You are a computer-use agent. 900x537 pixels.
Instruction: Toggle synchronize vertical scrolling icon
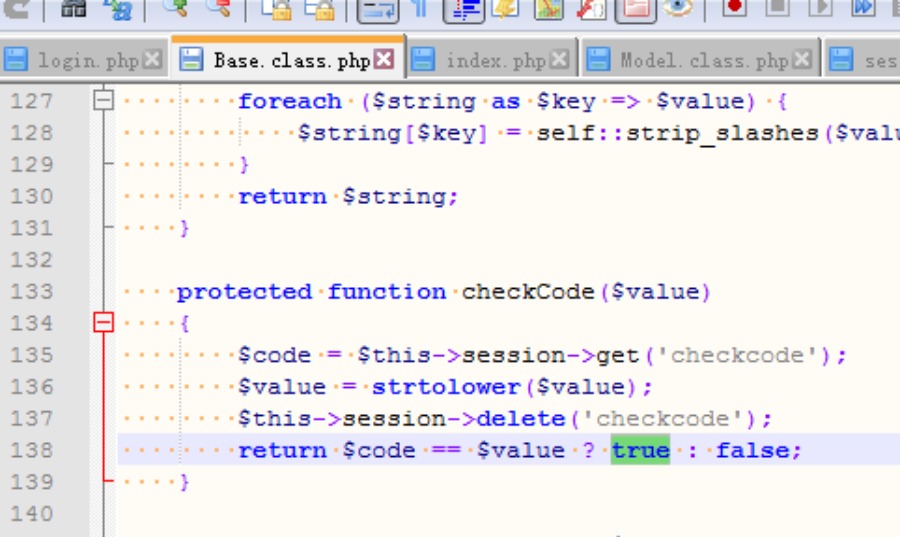click(x=276, y=8)
